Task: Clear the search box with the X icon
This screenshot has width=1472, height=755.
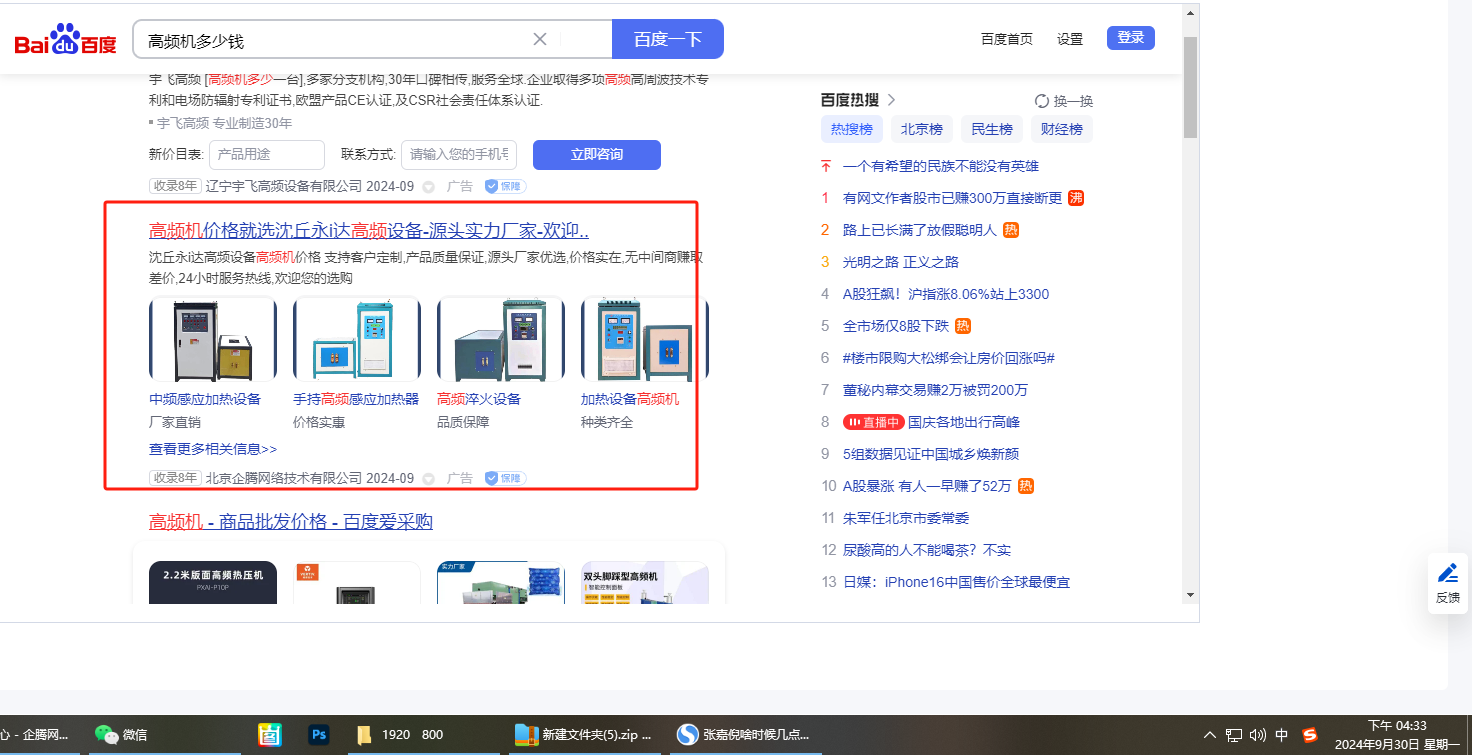Action: pyautogui.click(x=540, y=40)
